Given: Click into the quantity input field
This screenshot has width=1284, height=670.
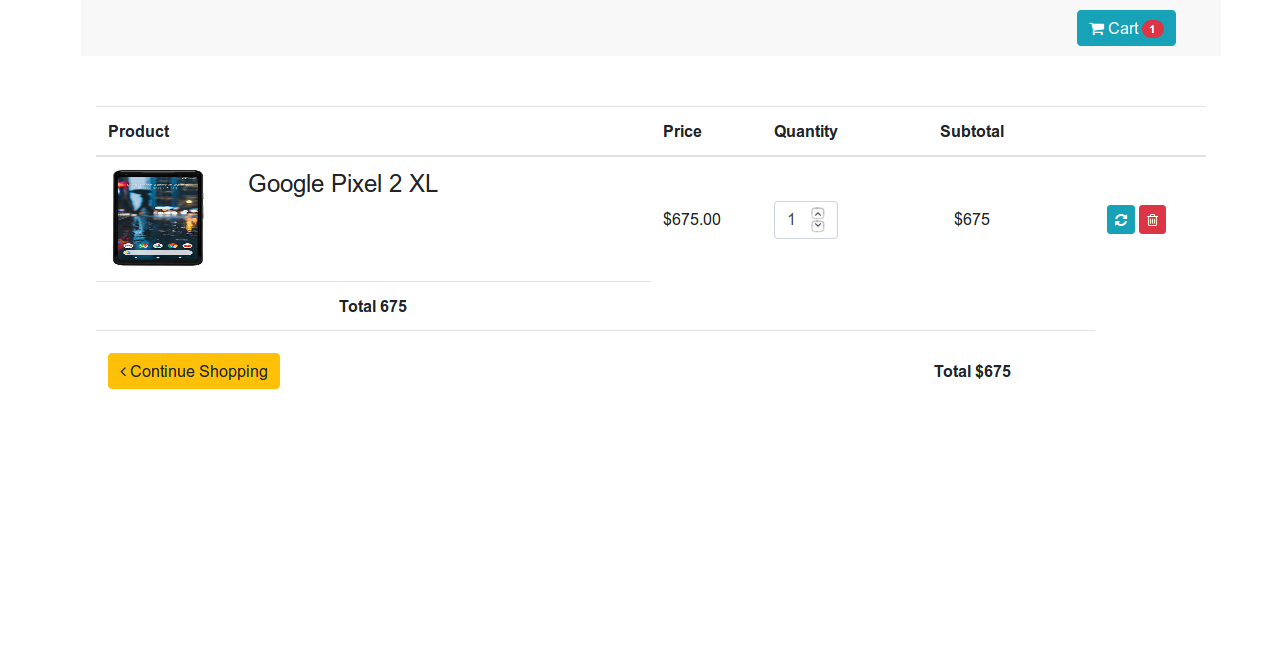Looking at the screenshot, I should coord(791,220).
